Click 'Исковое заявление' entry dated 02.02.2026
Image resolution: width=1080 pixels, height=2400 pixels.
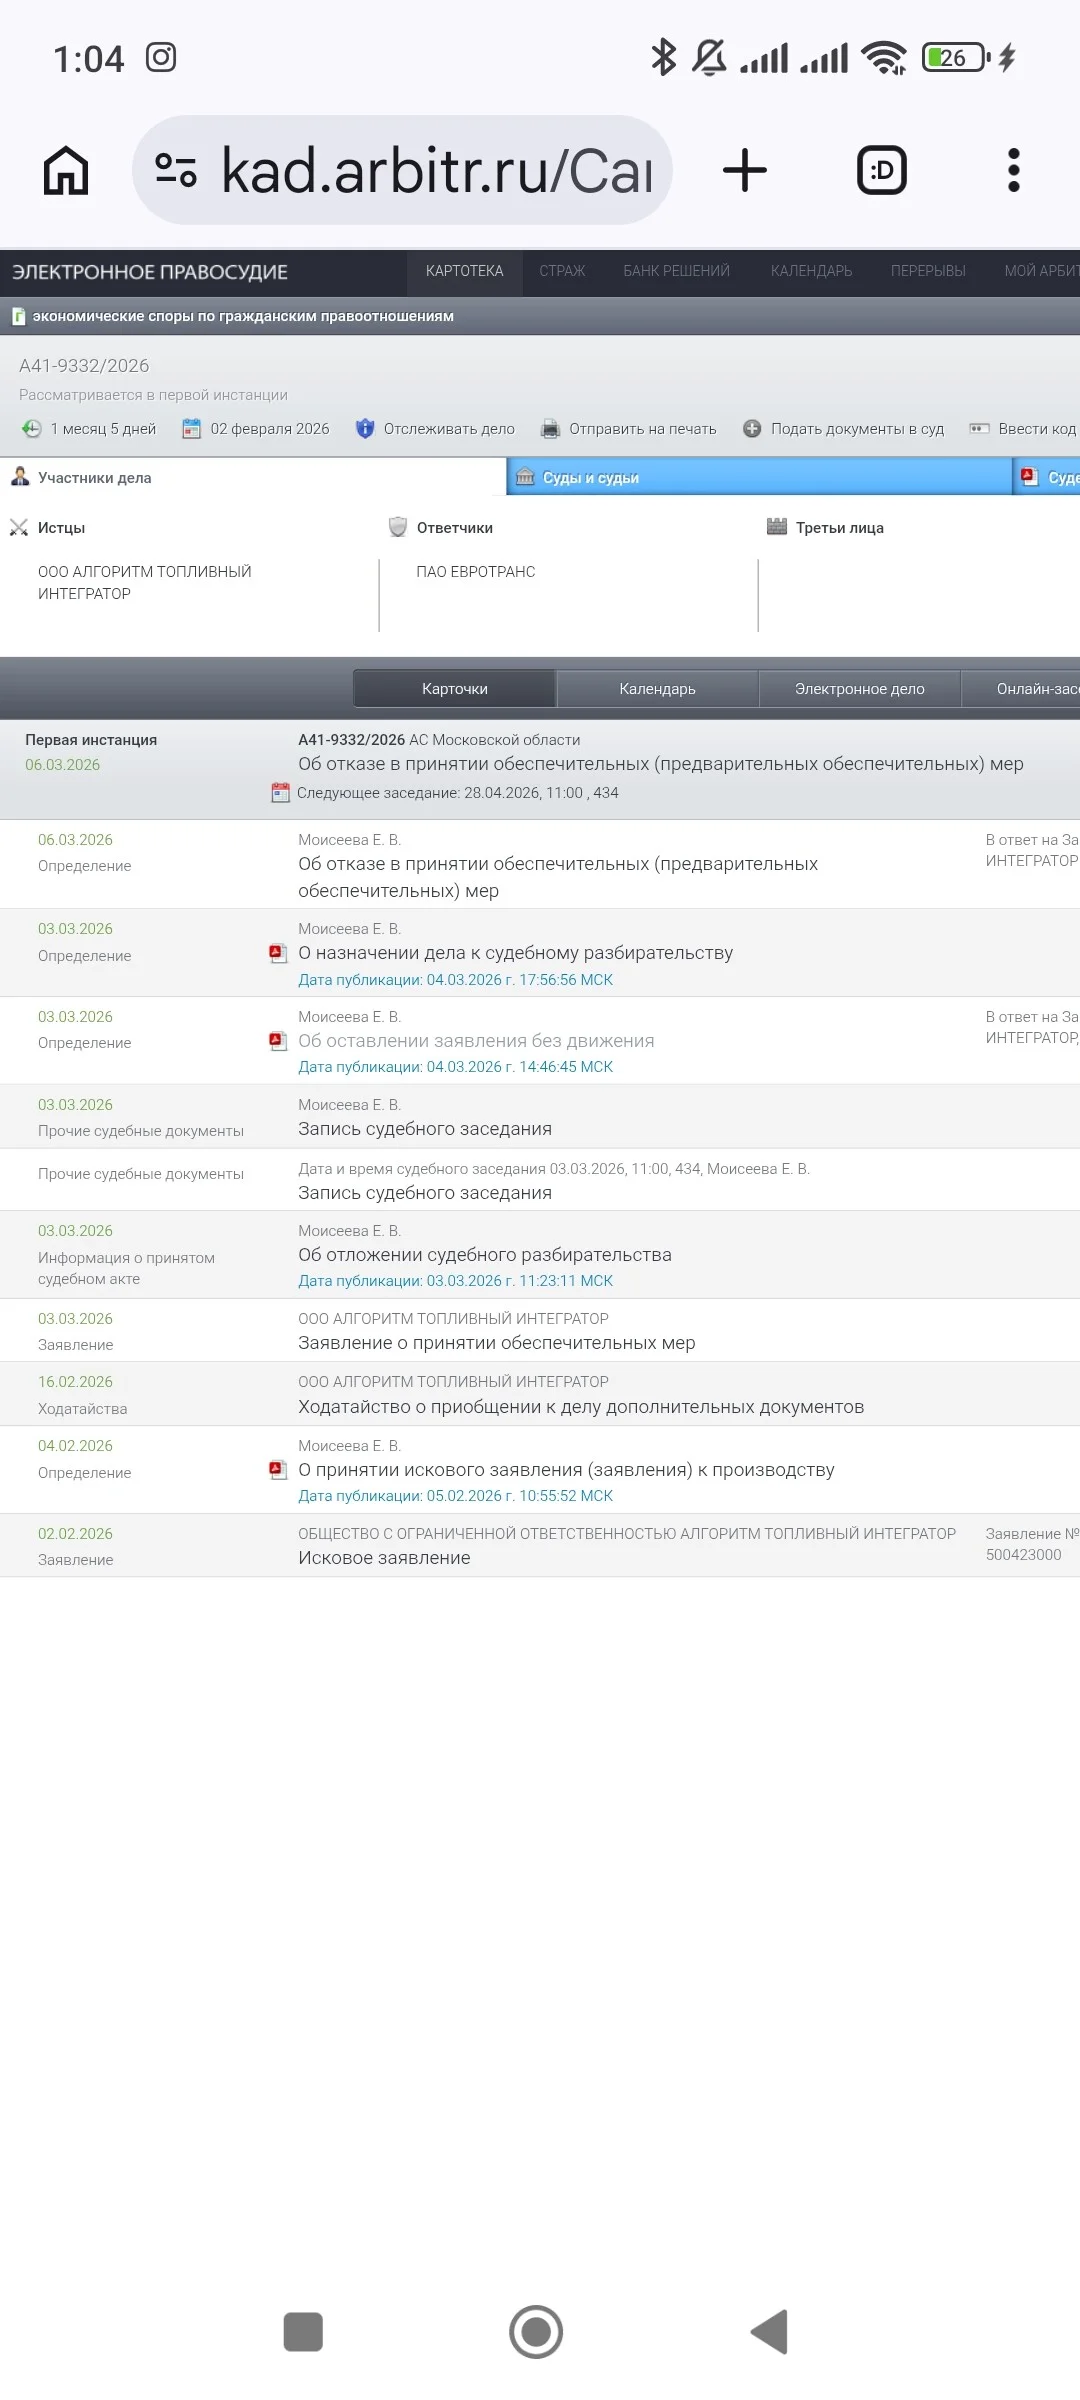coord(384,1558)
